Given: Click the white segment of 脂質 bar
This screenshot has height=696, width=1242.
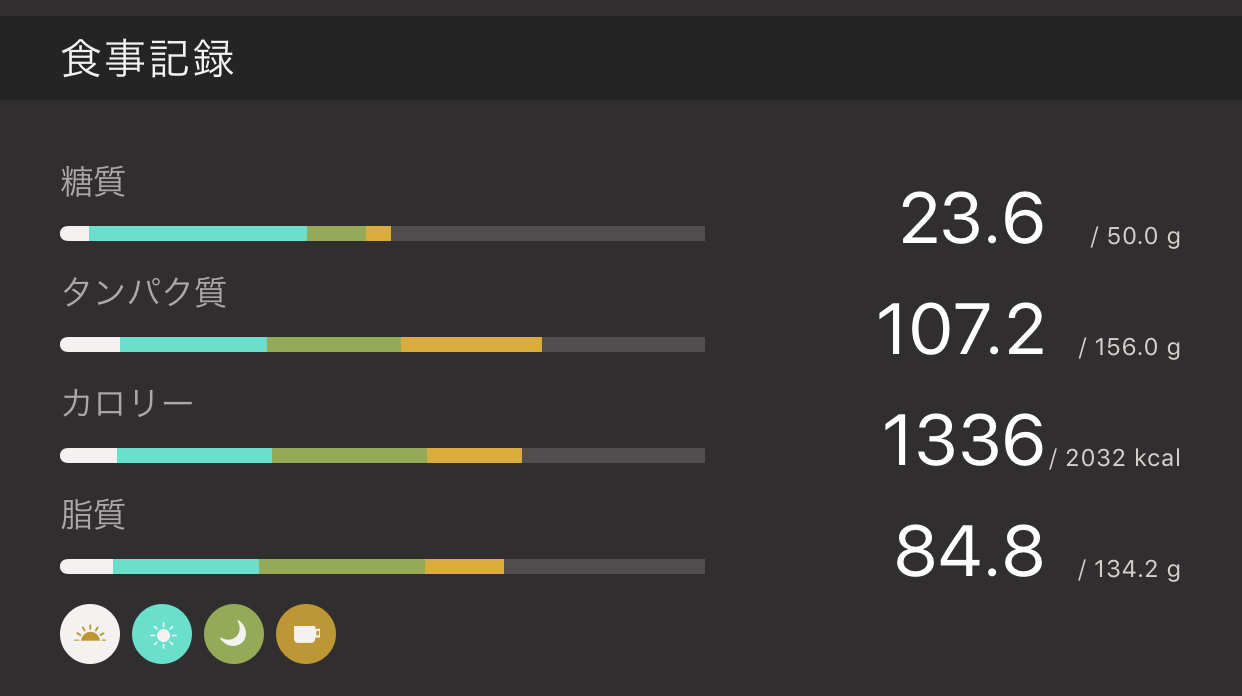Looking at the screenshot, I should coord(87,567).
